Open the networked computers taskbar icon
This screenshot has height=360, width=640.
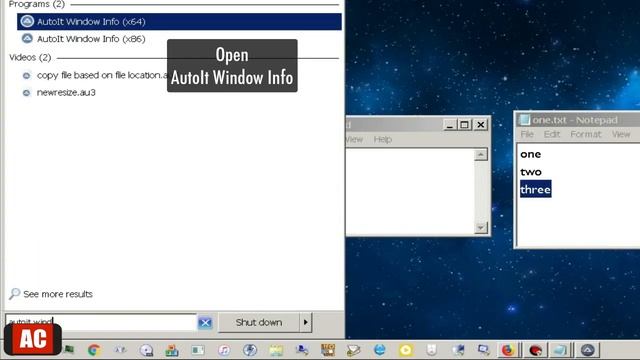pos(458,350)
